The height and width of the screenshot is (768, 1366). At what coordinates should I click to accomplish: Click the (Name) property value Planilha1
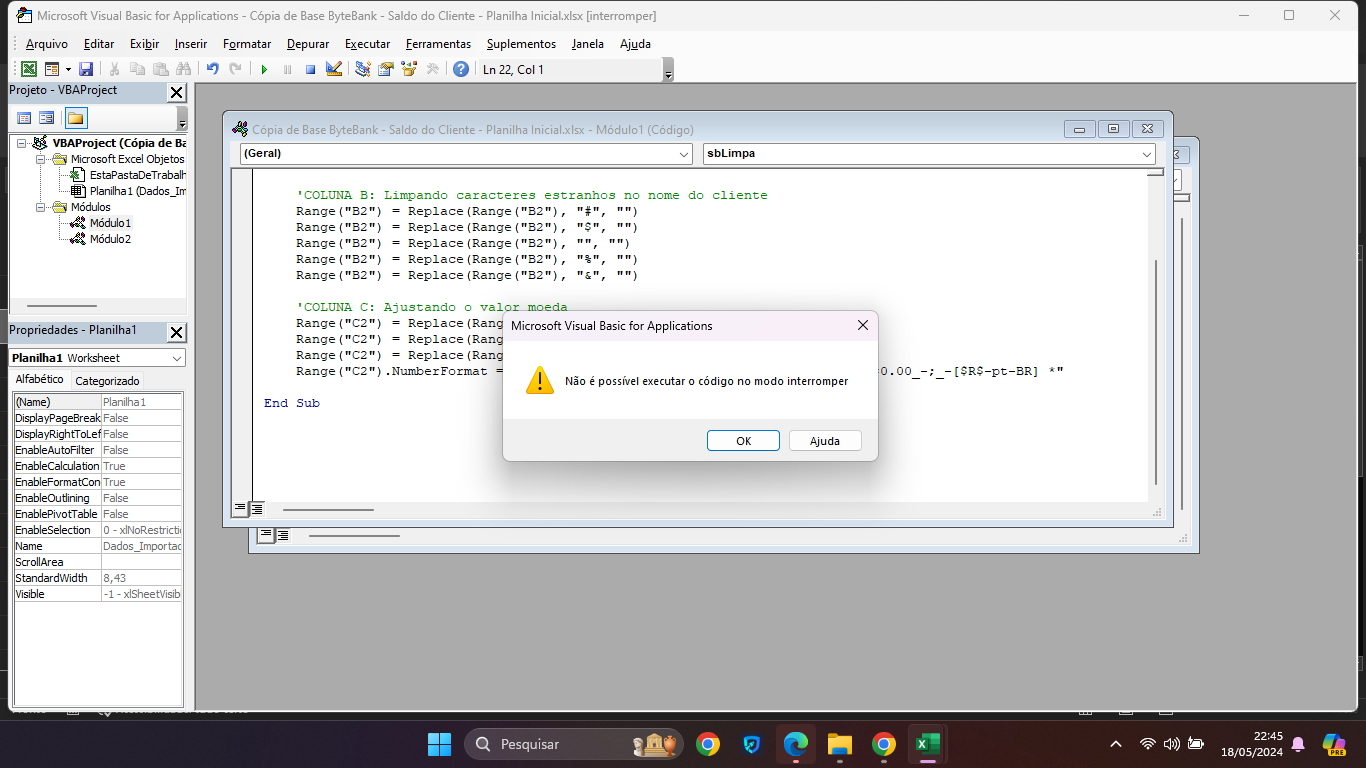pos(142,402)
